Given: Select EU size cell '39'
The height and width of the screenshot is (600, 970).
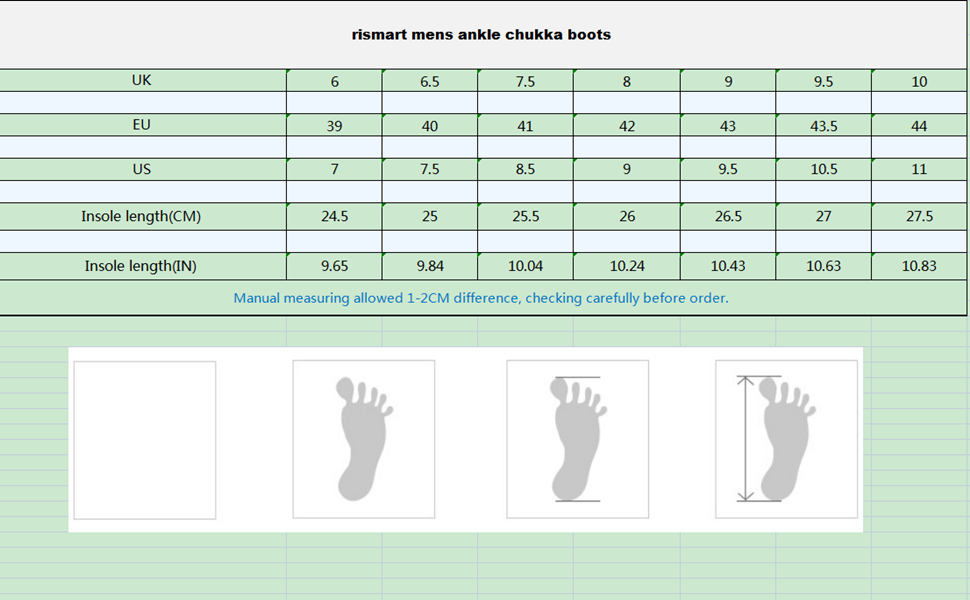Looking at the screenshot, I should [334, 126].
